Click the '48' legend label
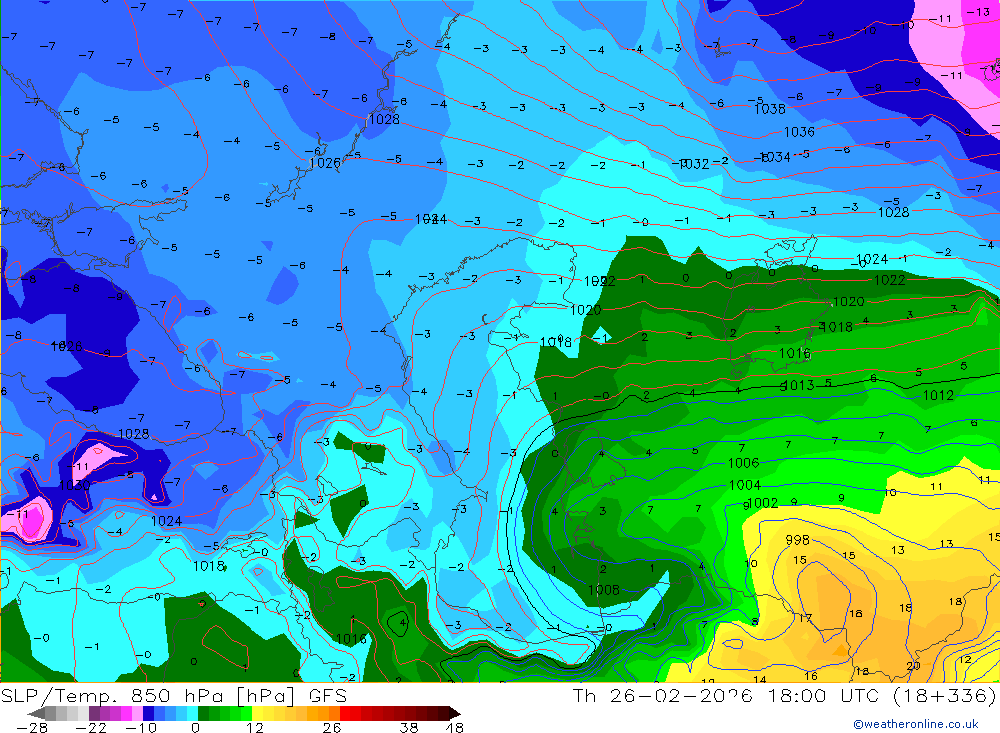Screen dimensions: 1000x733 coord(454,728)
